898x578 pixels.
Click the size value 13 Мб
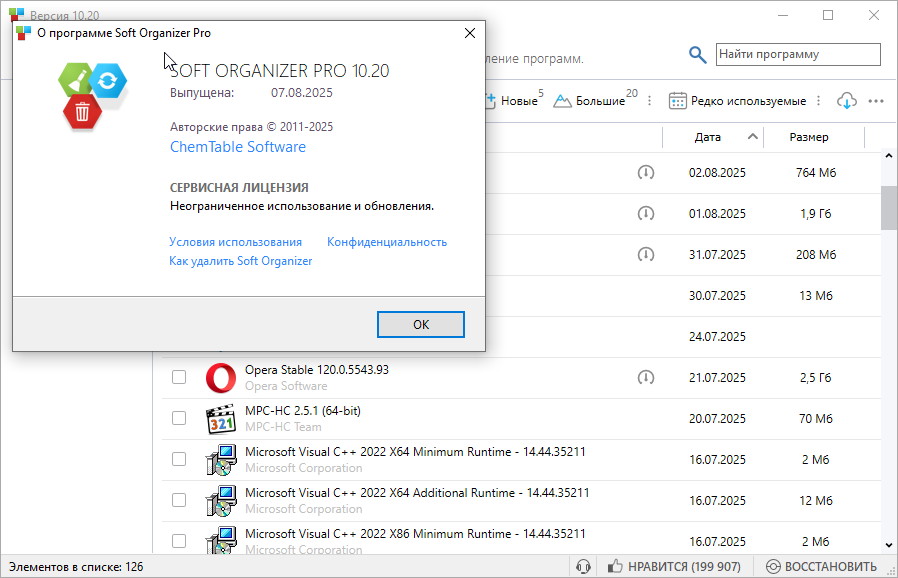pyautogui.click(x=816, y=296)
